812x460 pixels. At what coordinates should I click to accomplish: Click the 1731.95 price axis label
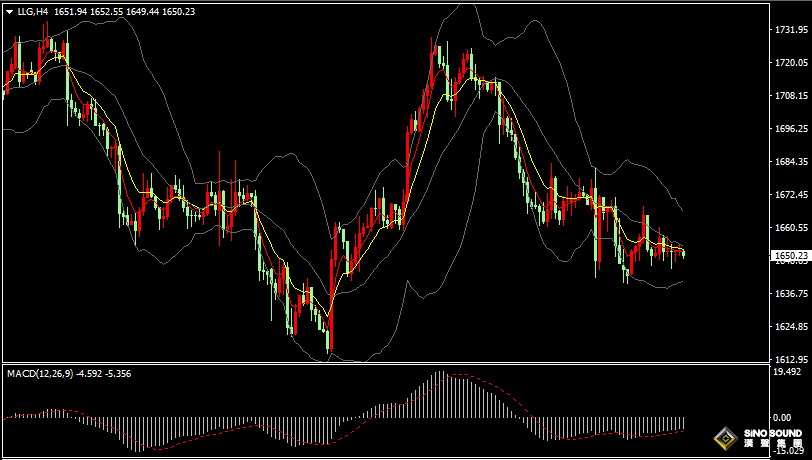pos(791,30)
